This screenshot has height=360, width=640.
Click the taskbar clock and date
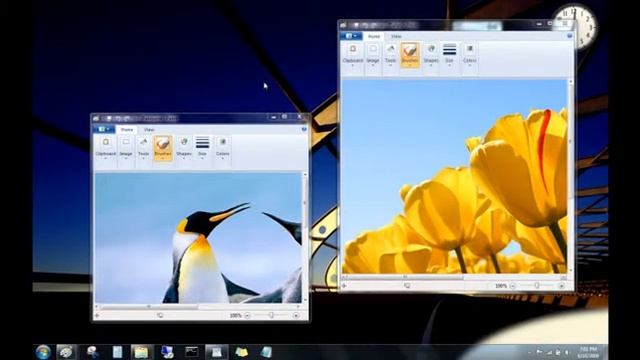coord(588,352)
